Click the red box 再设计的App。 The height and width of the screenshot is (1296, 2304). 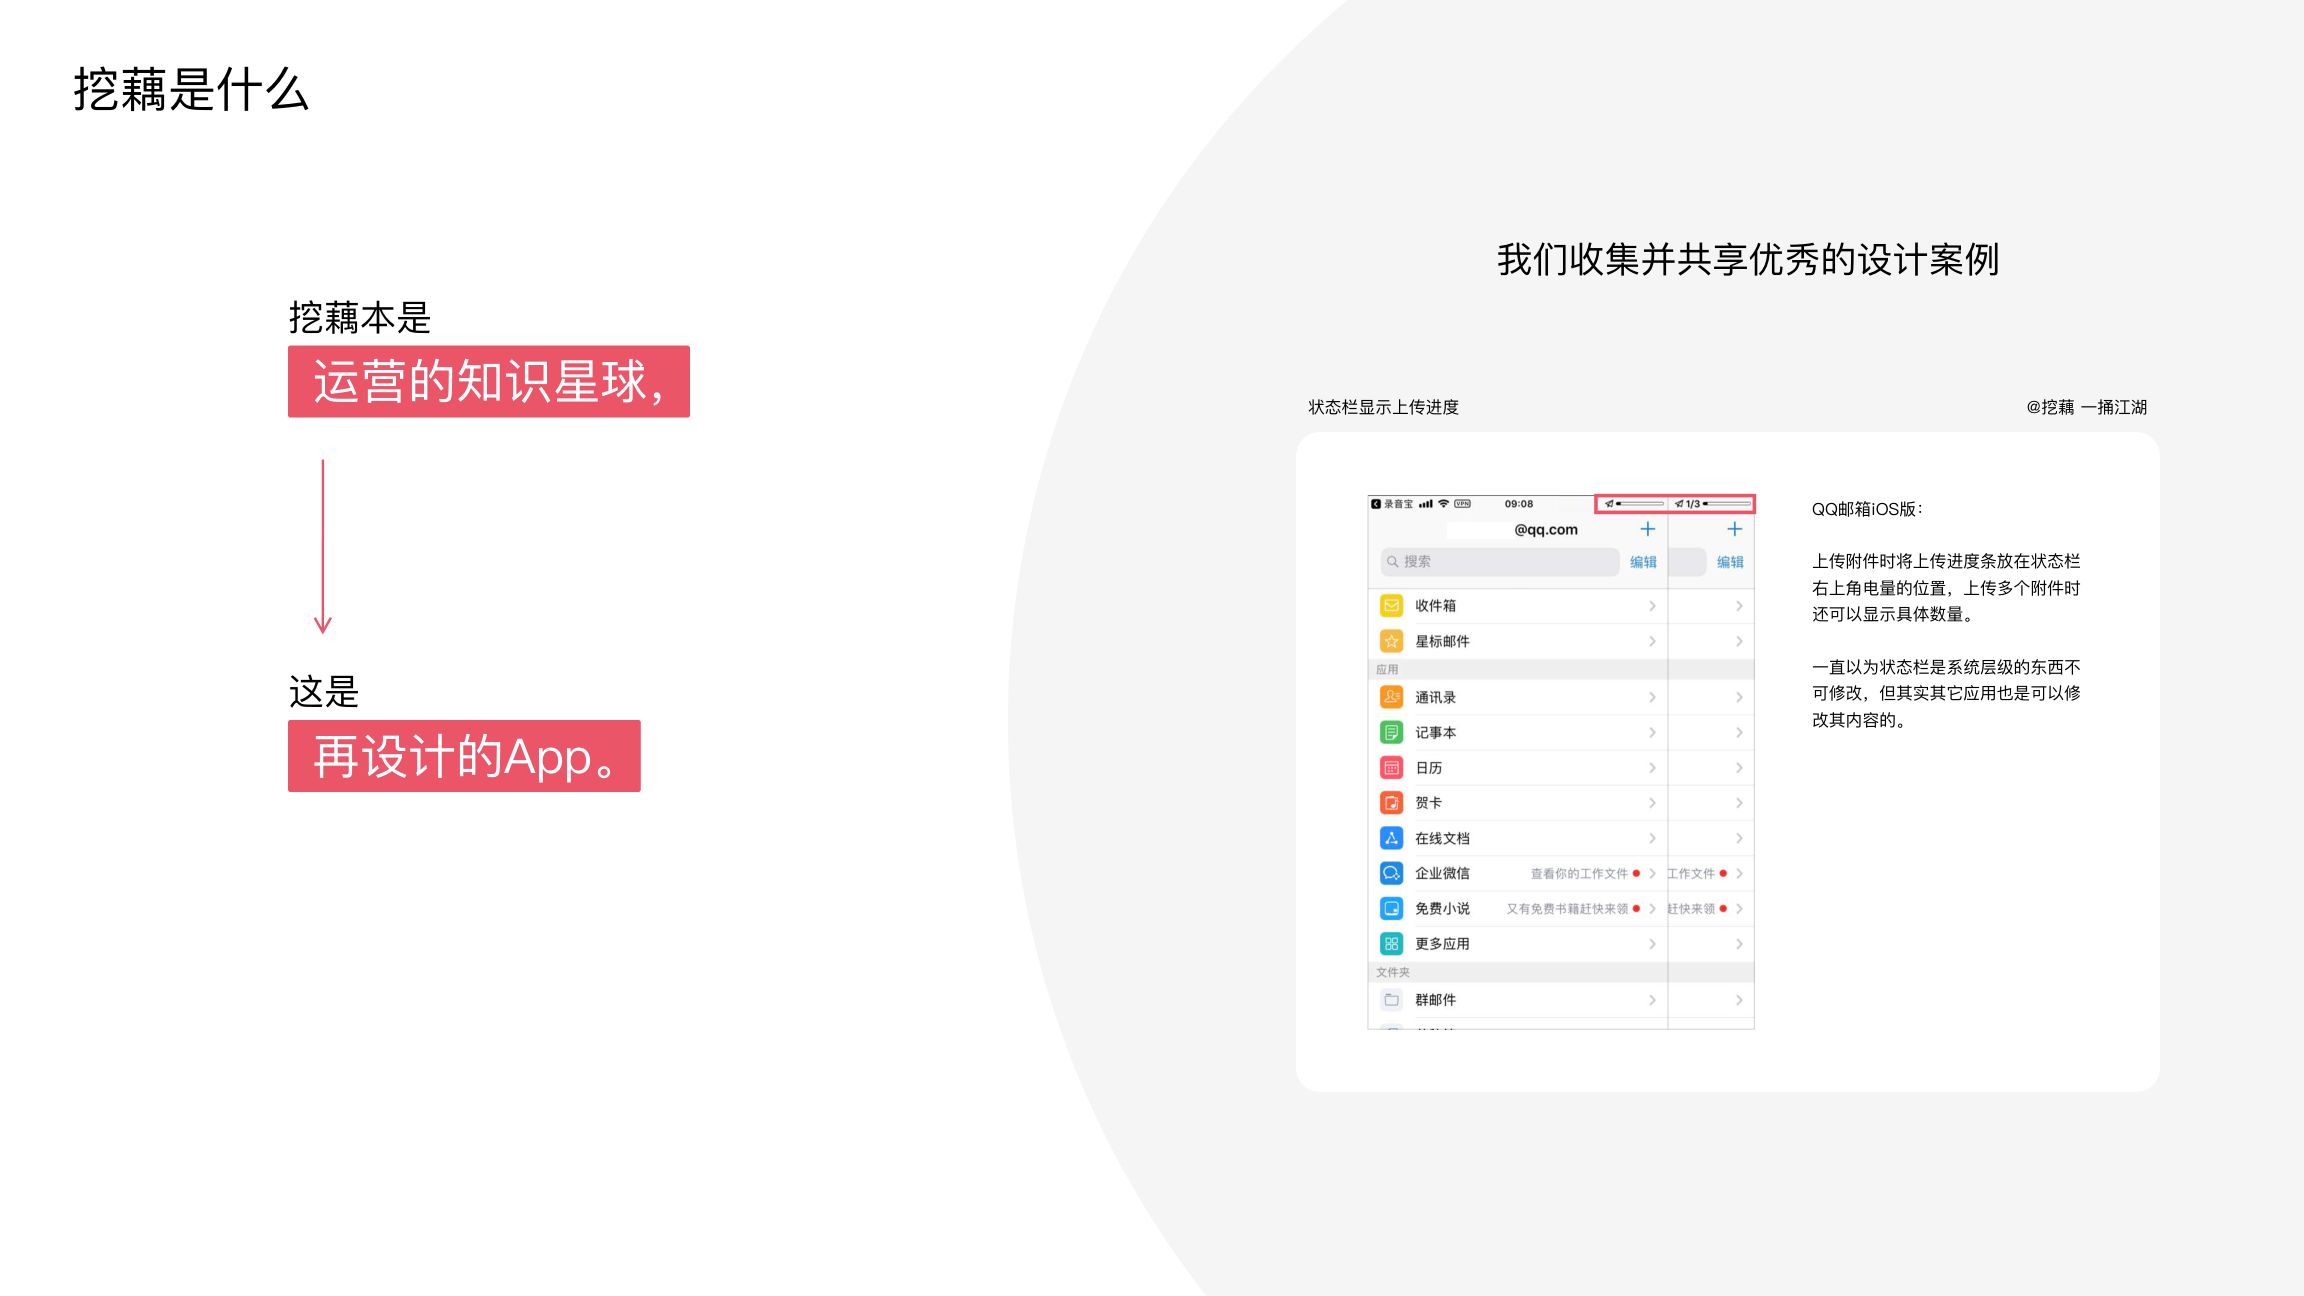[x=464, y=756]
